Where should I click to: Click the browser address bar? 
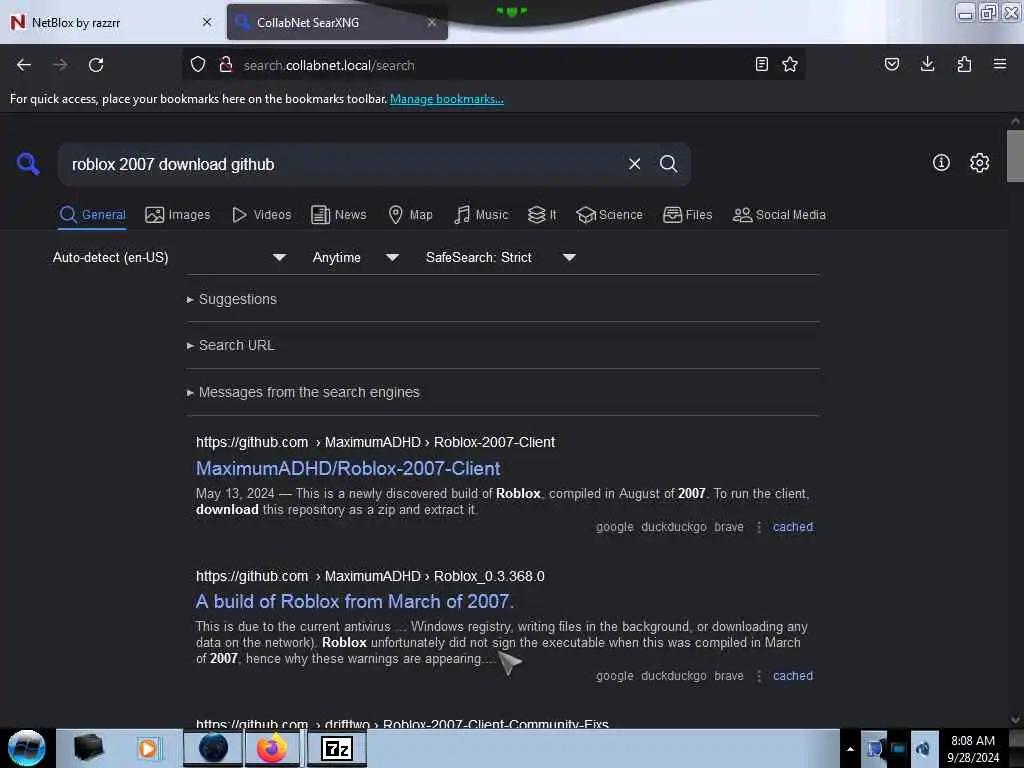[493, 65]
